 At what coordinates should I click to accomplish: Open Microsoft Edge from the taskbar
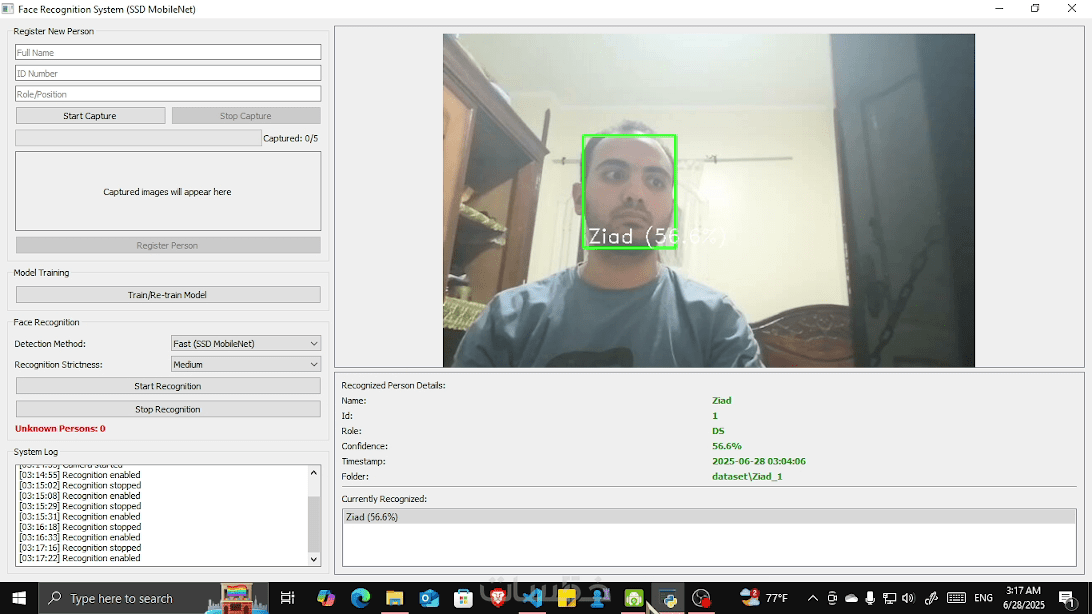tap(360, 598)
